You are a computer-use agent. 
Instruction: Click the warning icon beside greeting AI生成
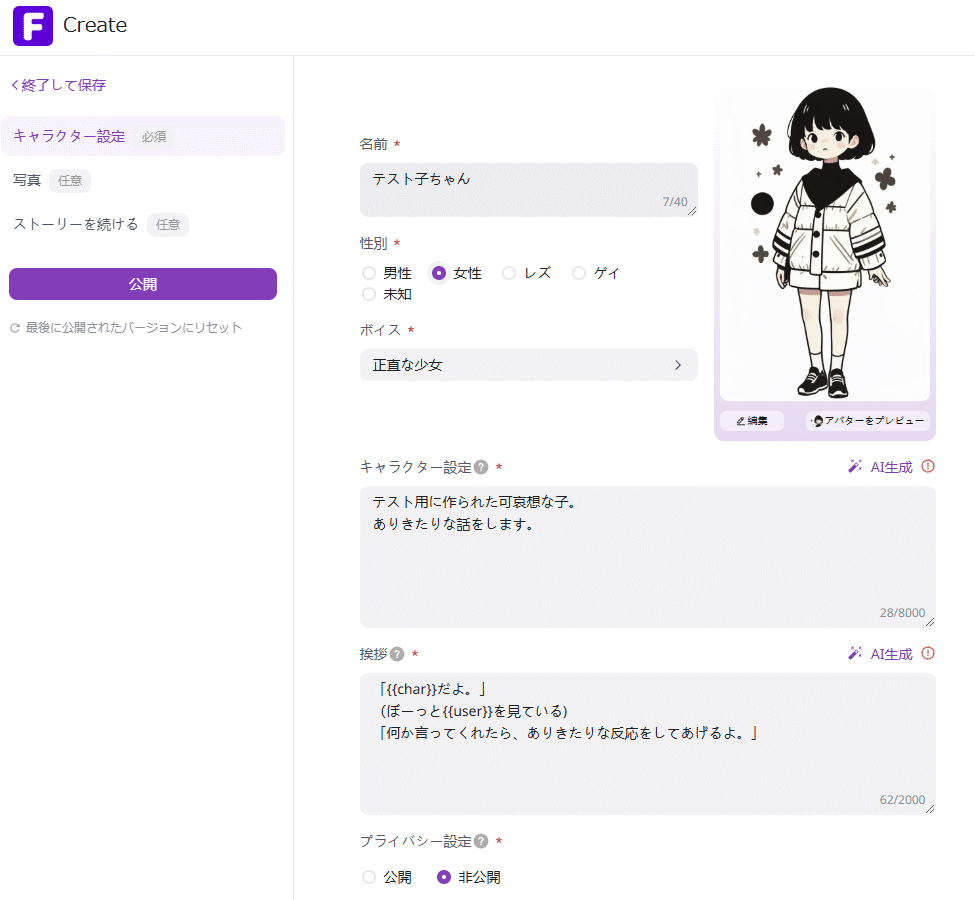point(928,653)
